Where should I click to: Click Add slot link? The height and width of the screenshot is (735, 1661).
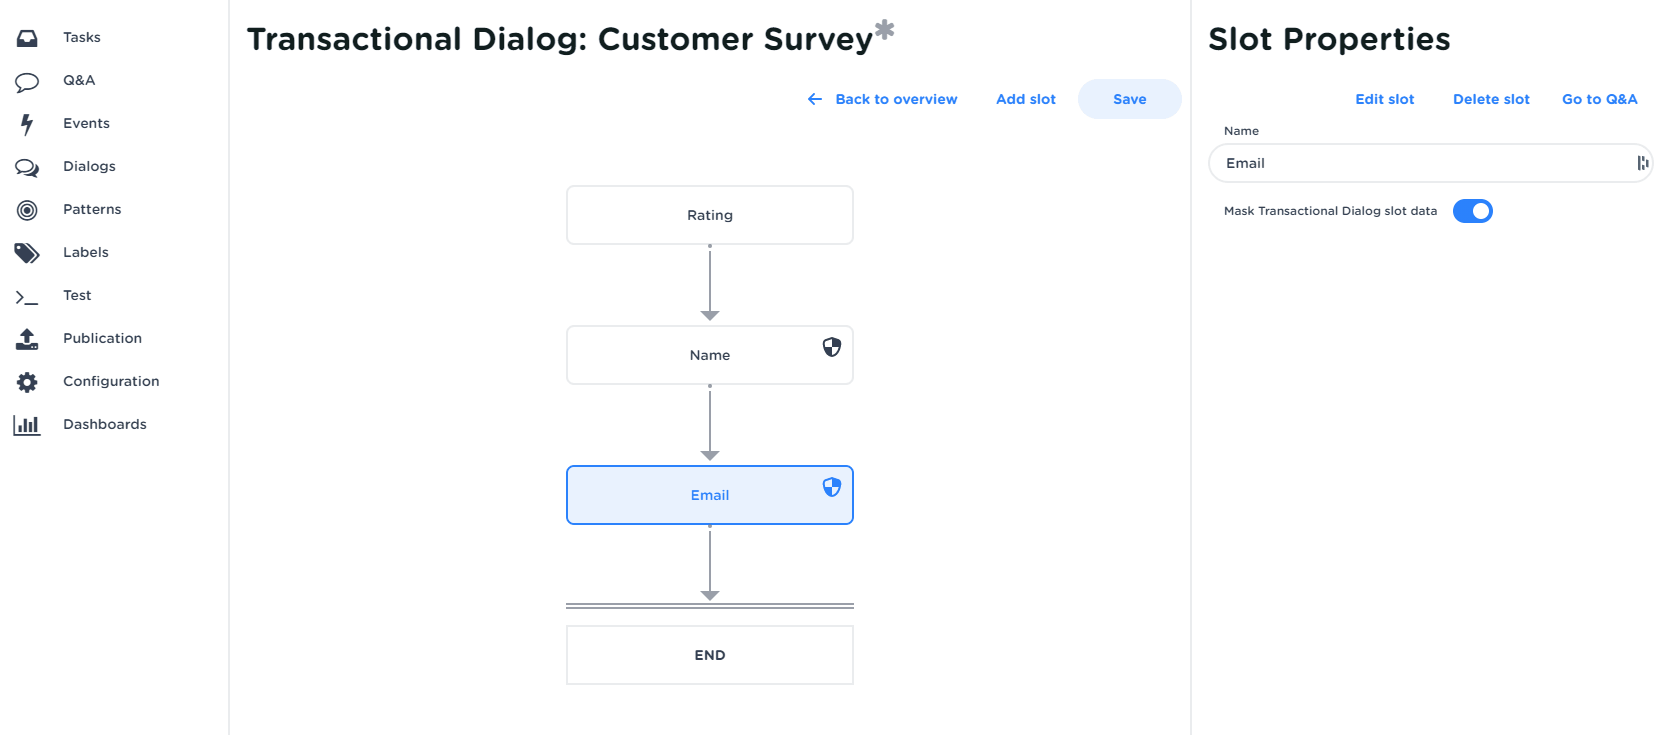(1025, 99)
